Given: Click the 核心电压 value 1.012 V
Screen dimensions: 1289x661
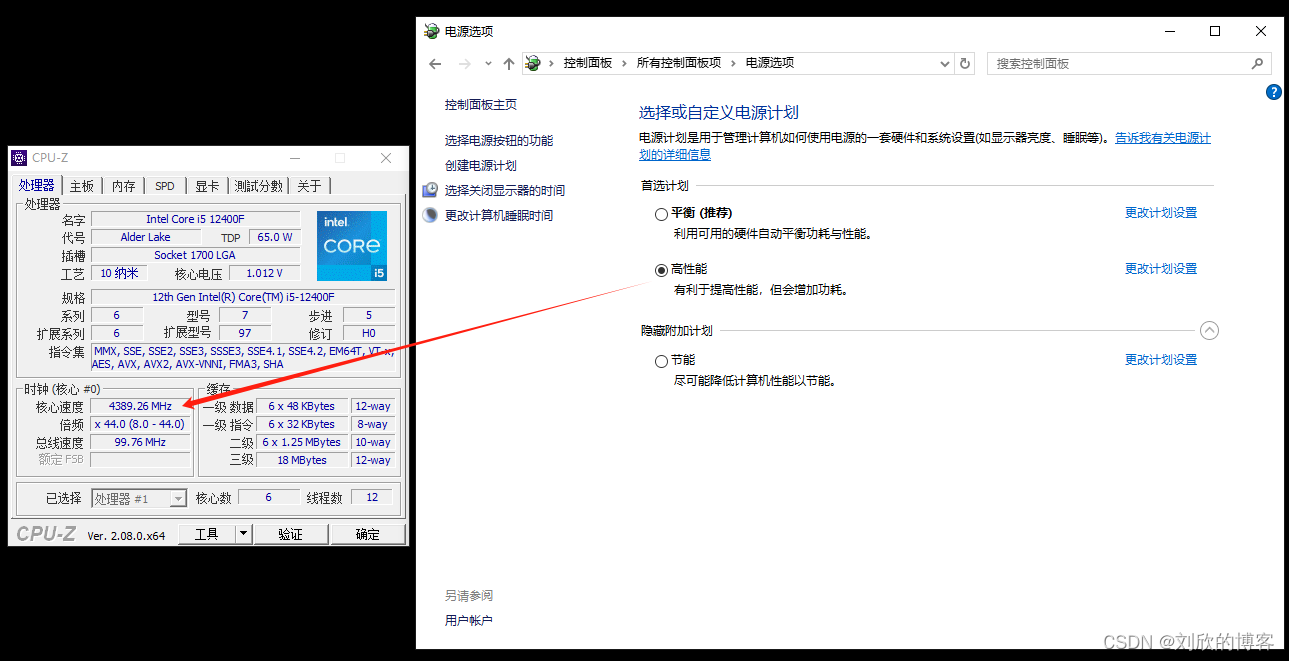Looking at the screenshot, I should click(265, 273).
